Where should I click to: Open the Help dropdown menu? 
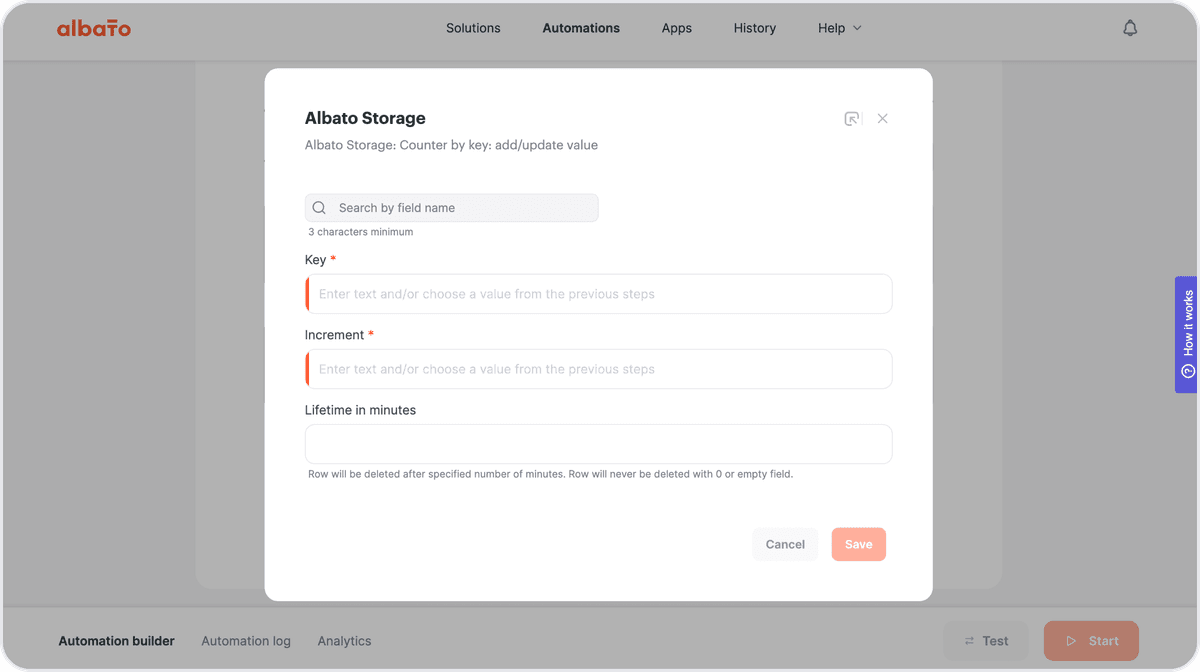[x=840, y=28]
